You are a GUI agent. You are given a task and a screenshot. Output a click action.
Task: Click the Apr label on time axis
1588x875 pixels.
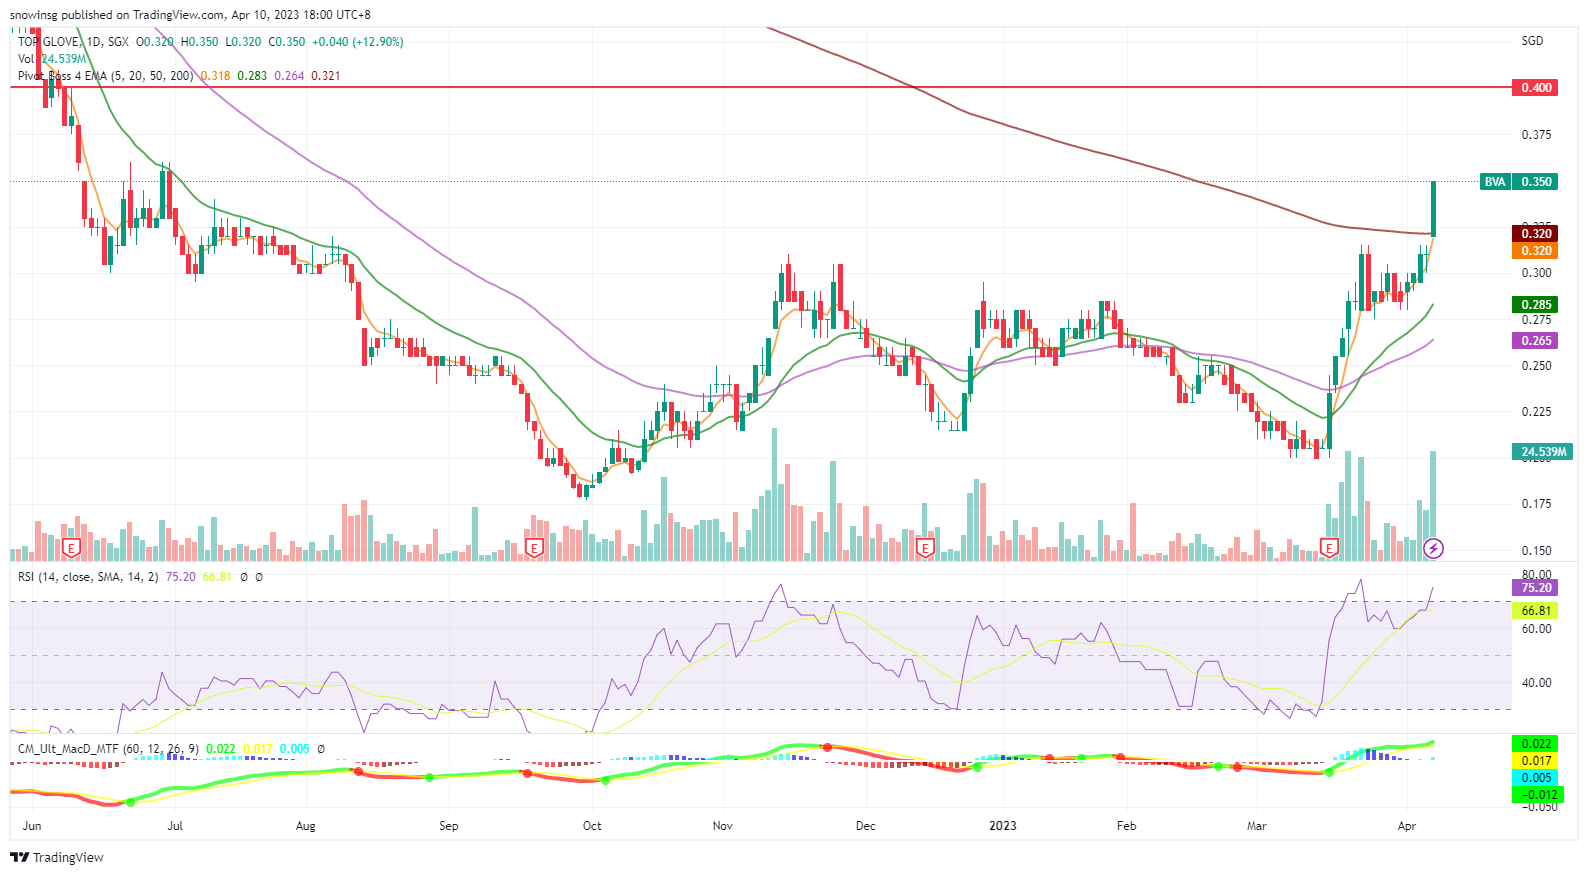1407,826
